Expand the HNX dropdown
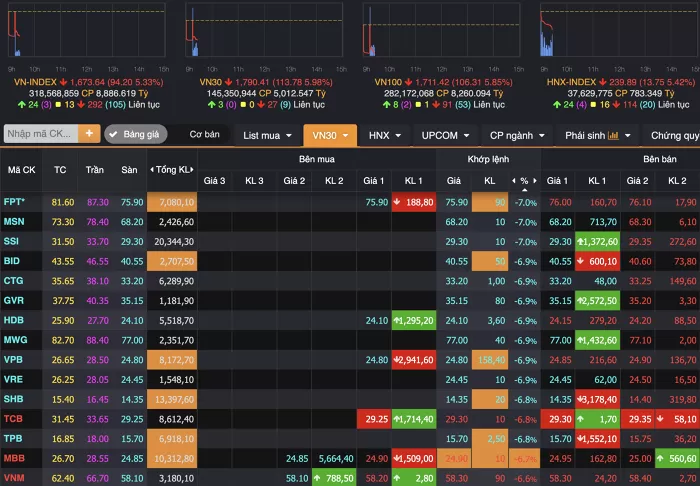This screenshot has height=486, width=700. click(x=385, y=134)
